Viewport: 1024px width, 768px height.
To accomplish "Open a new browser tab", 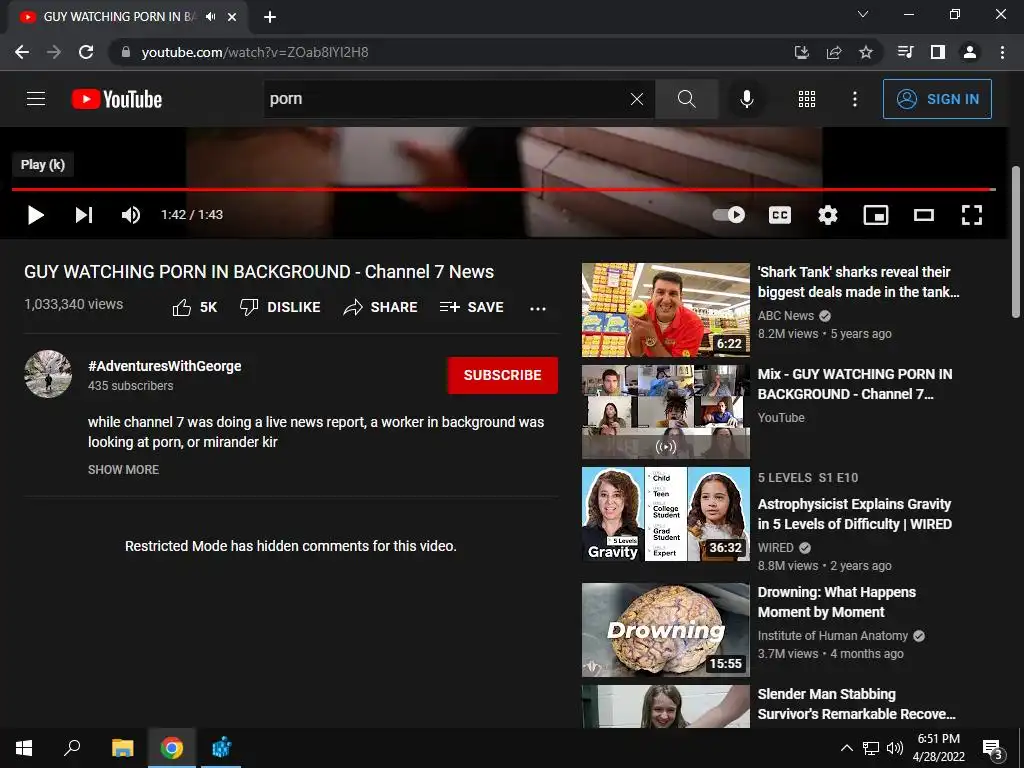I will coord(270,17).
